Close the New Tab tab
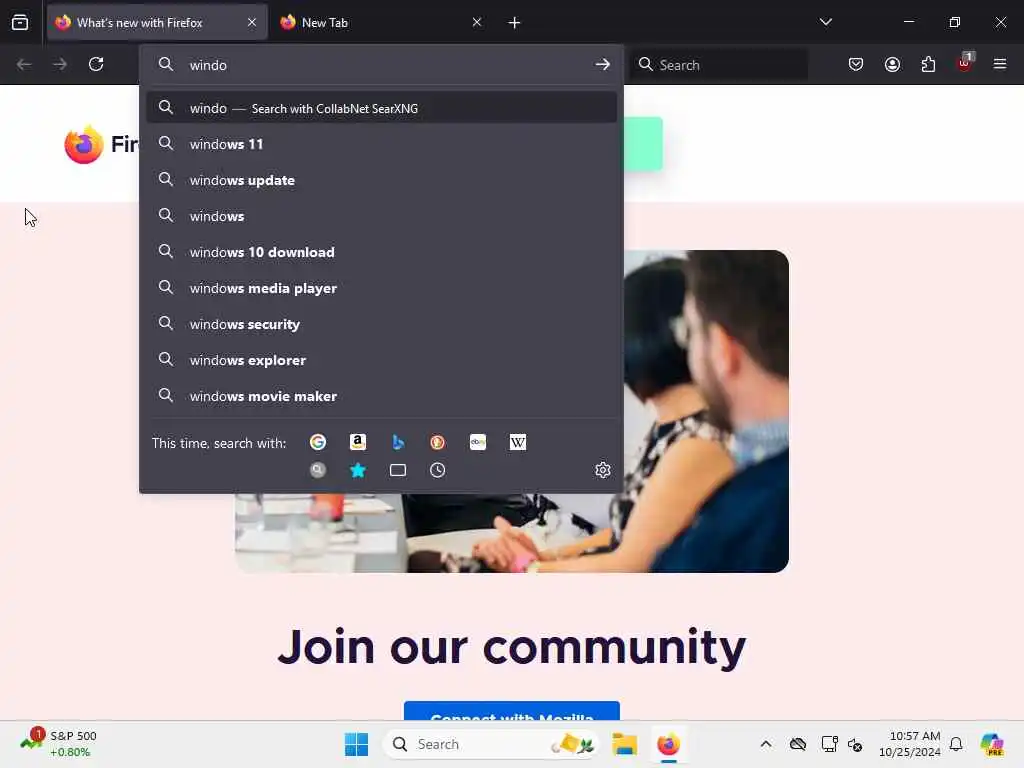Viewport: 1024px width, 768px height. (477, 22)
